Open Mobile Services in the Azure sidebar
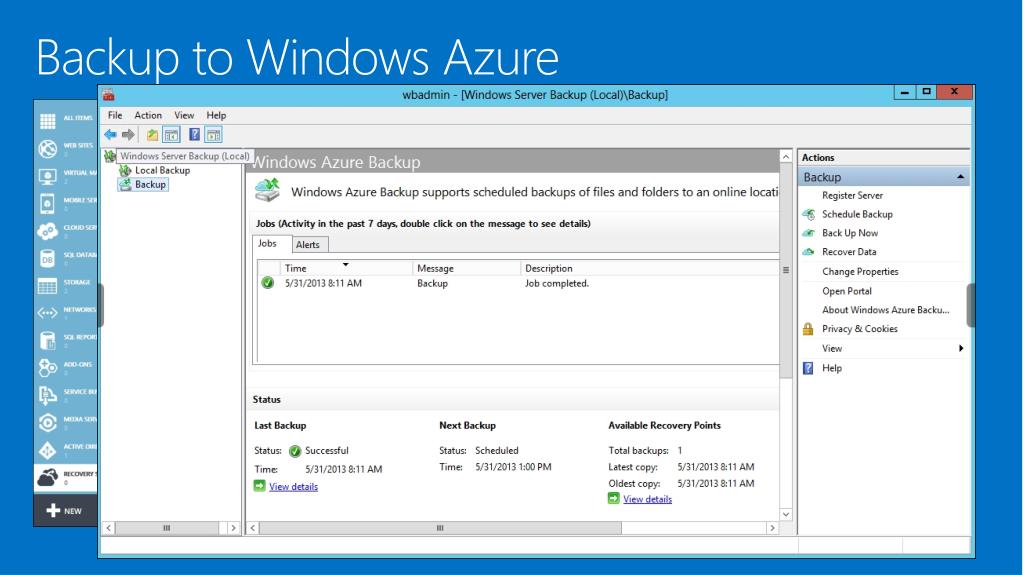The image size is (1023, 575). point(66,203)
